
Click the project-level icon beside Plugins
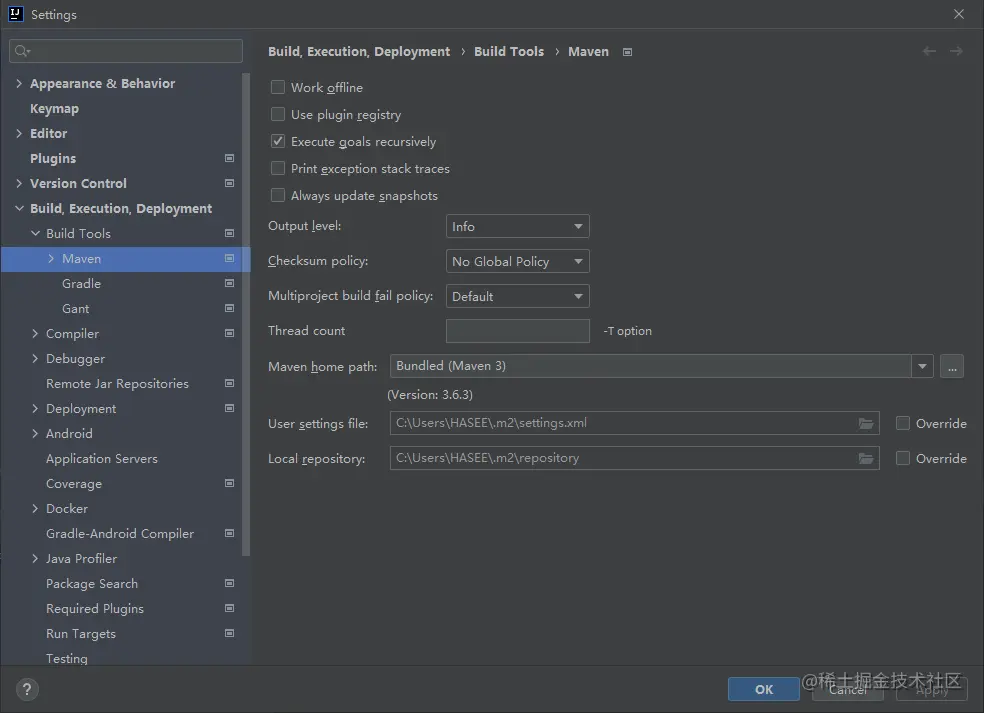click(x=229, y=158)
